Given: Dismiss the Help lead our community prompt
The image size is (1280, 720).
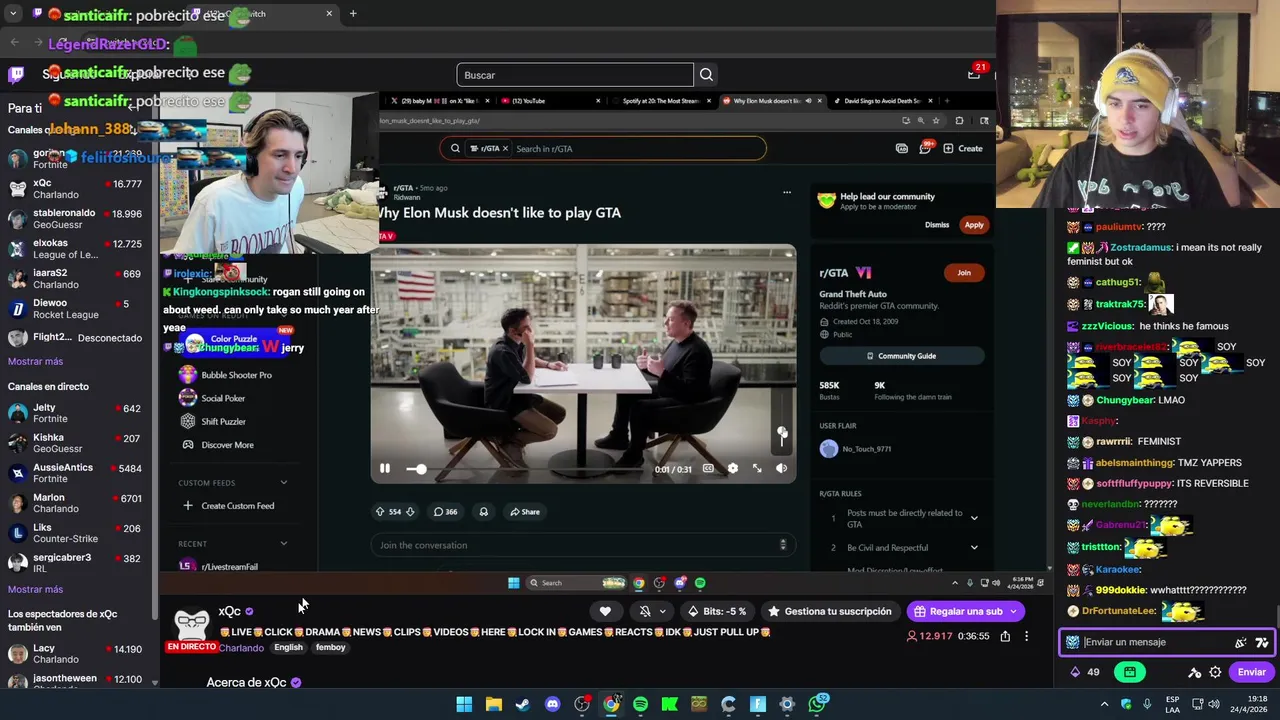Looking at the screenshot, I should (937, 225).
